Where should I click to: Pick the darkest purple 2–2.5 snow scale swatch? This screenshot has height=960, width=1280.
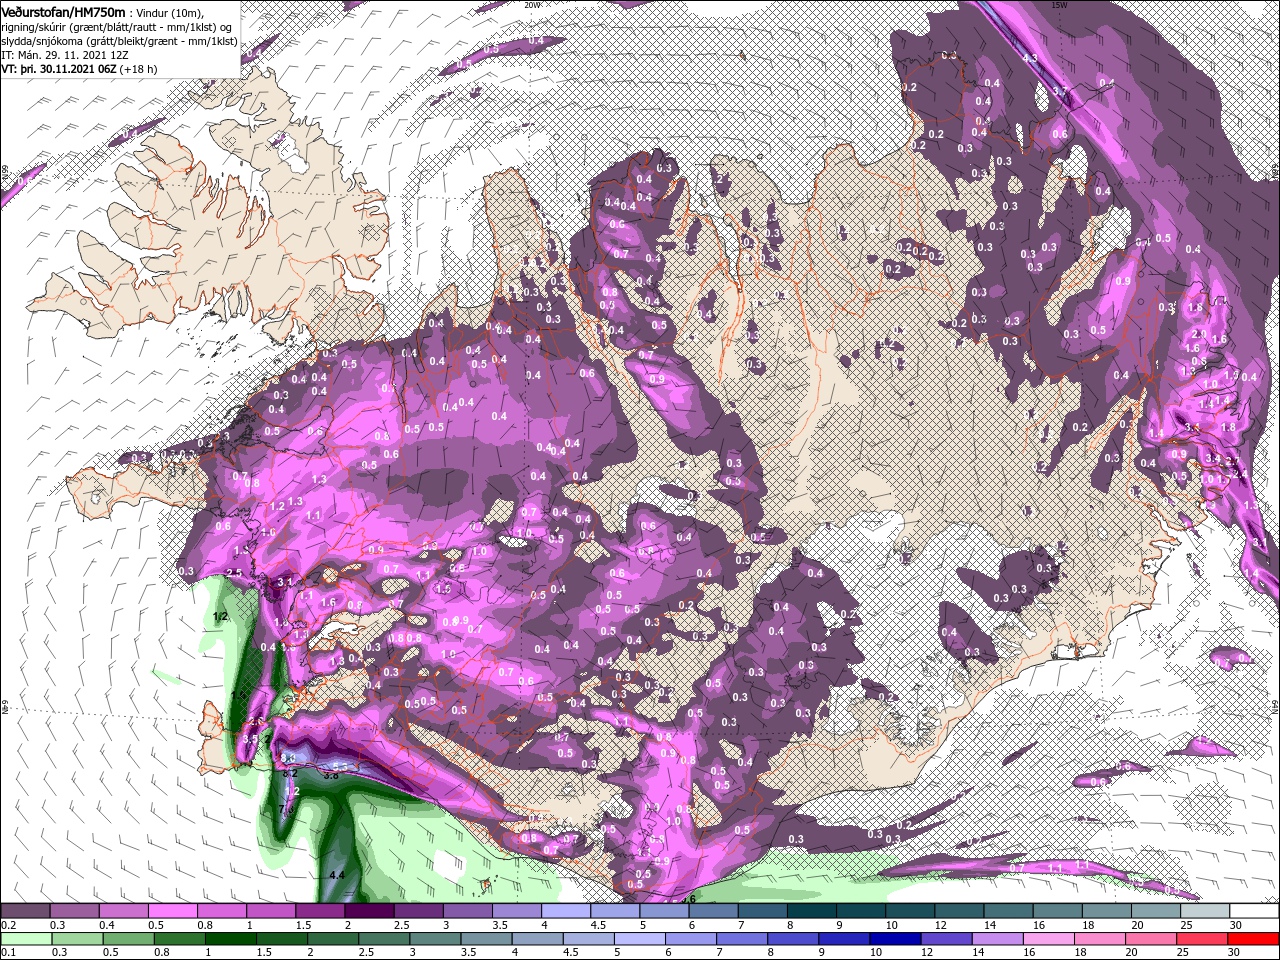(x=369, y=911)
